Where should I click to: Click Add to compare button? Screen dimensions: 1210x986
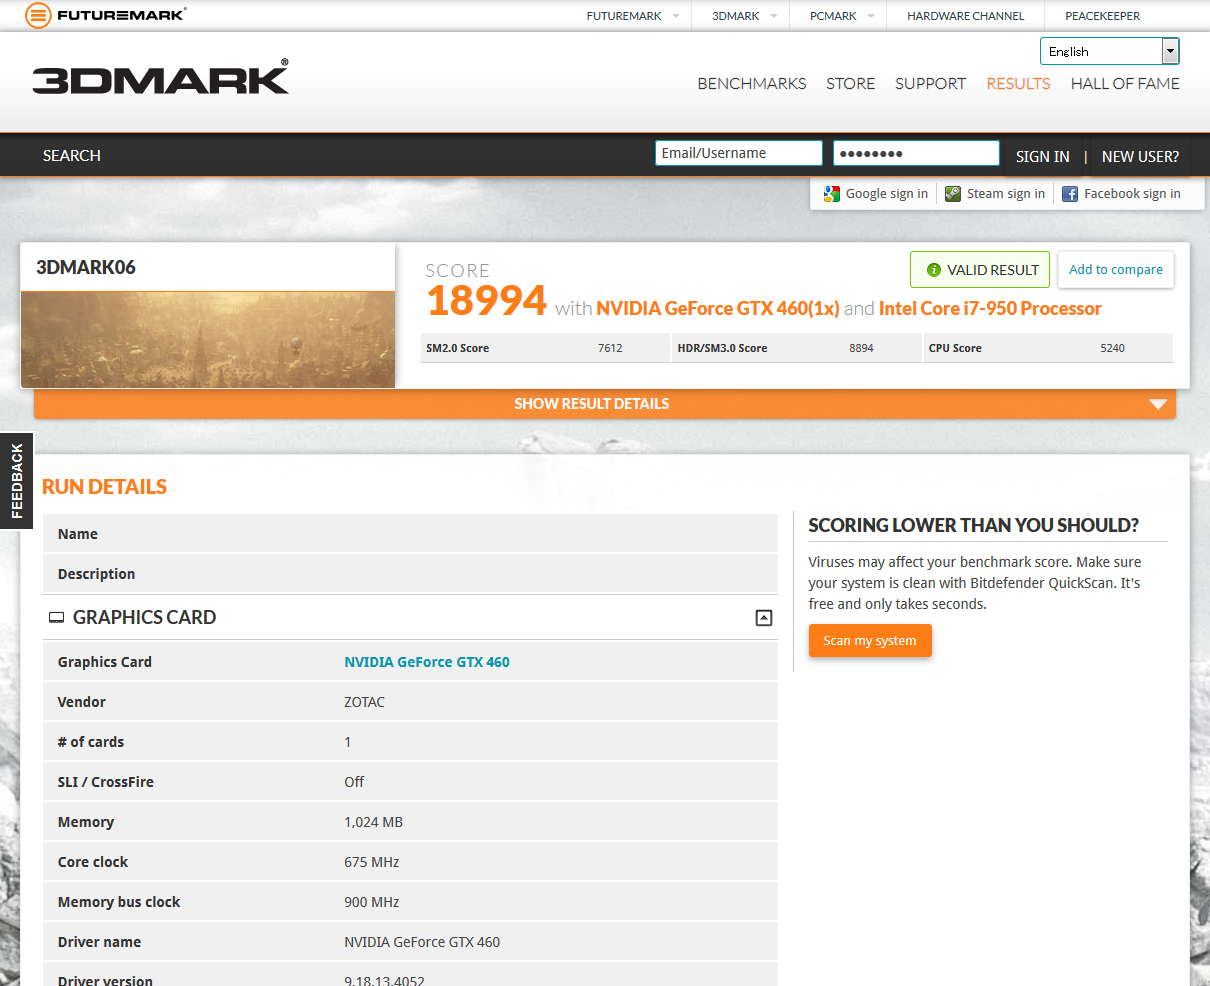coord(1116,270)
